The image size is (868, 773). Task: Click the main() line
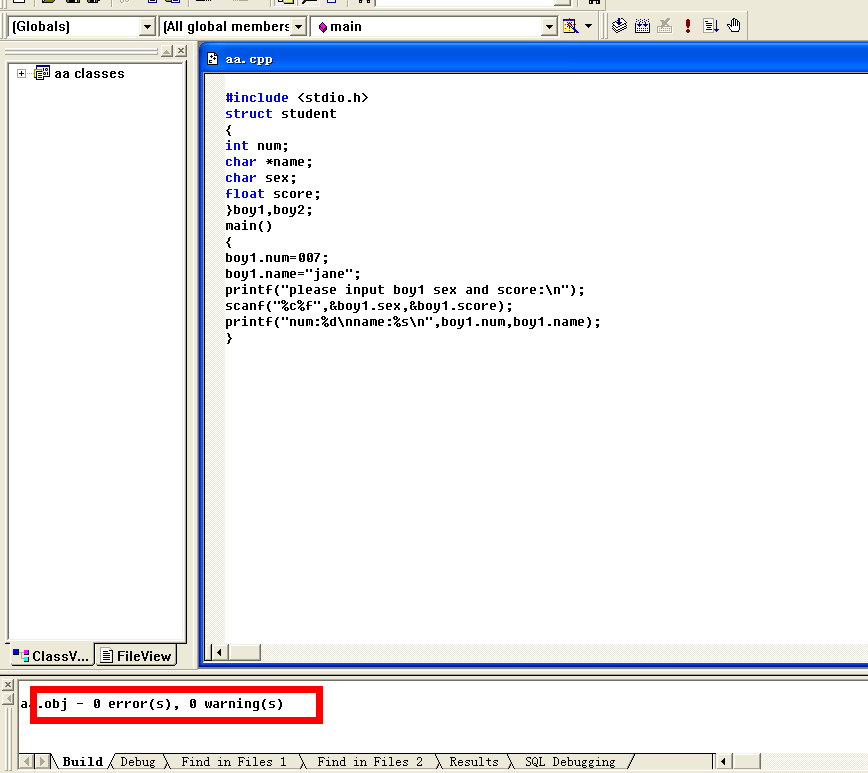249,226
